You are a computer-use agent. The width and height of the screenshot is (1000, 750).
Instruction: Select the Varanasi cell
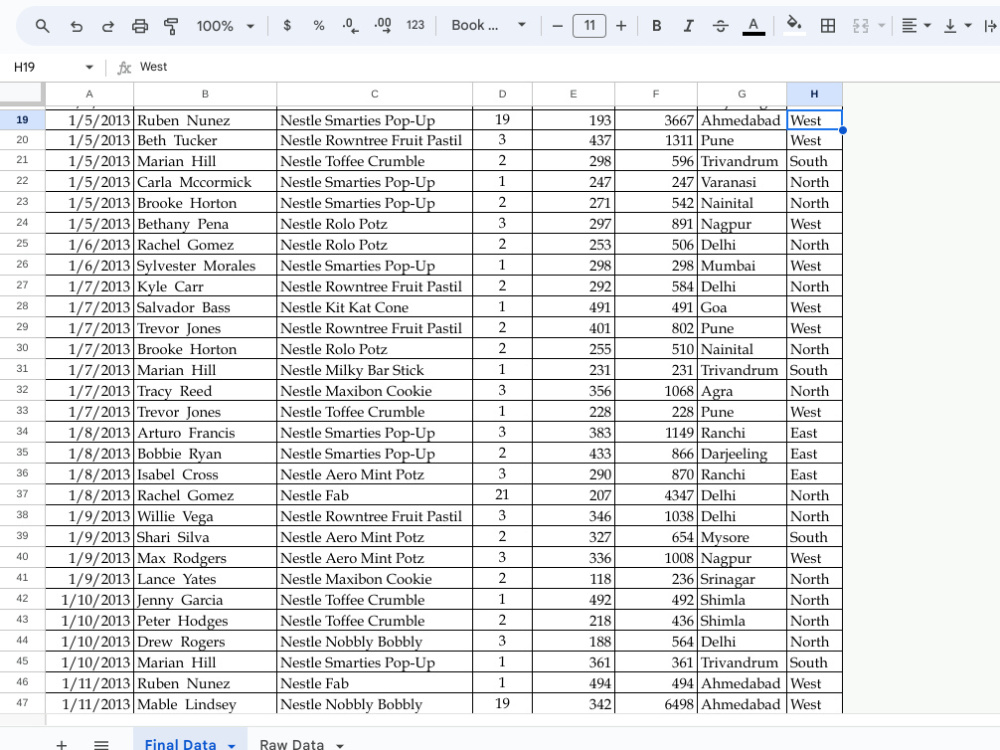[742, 182]
